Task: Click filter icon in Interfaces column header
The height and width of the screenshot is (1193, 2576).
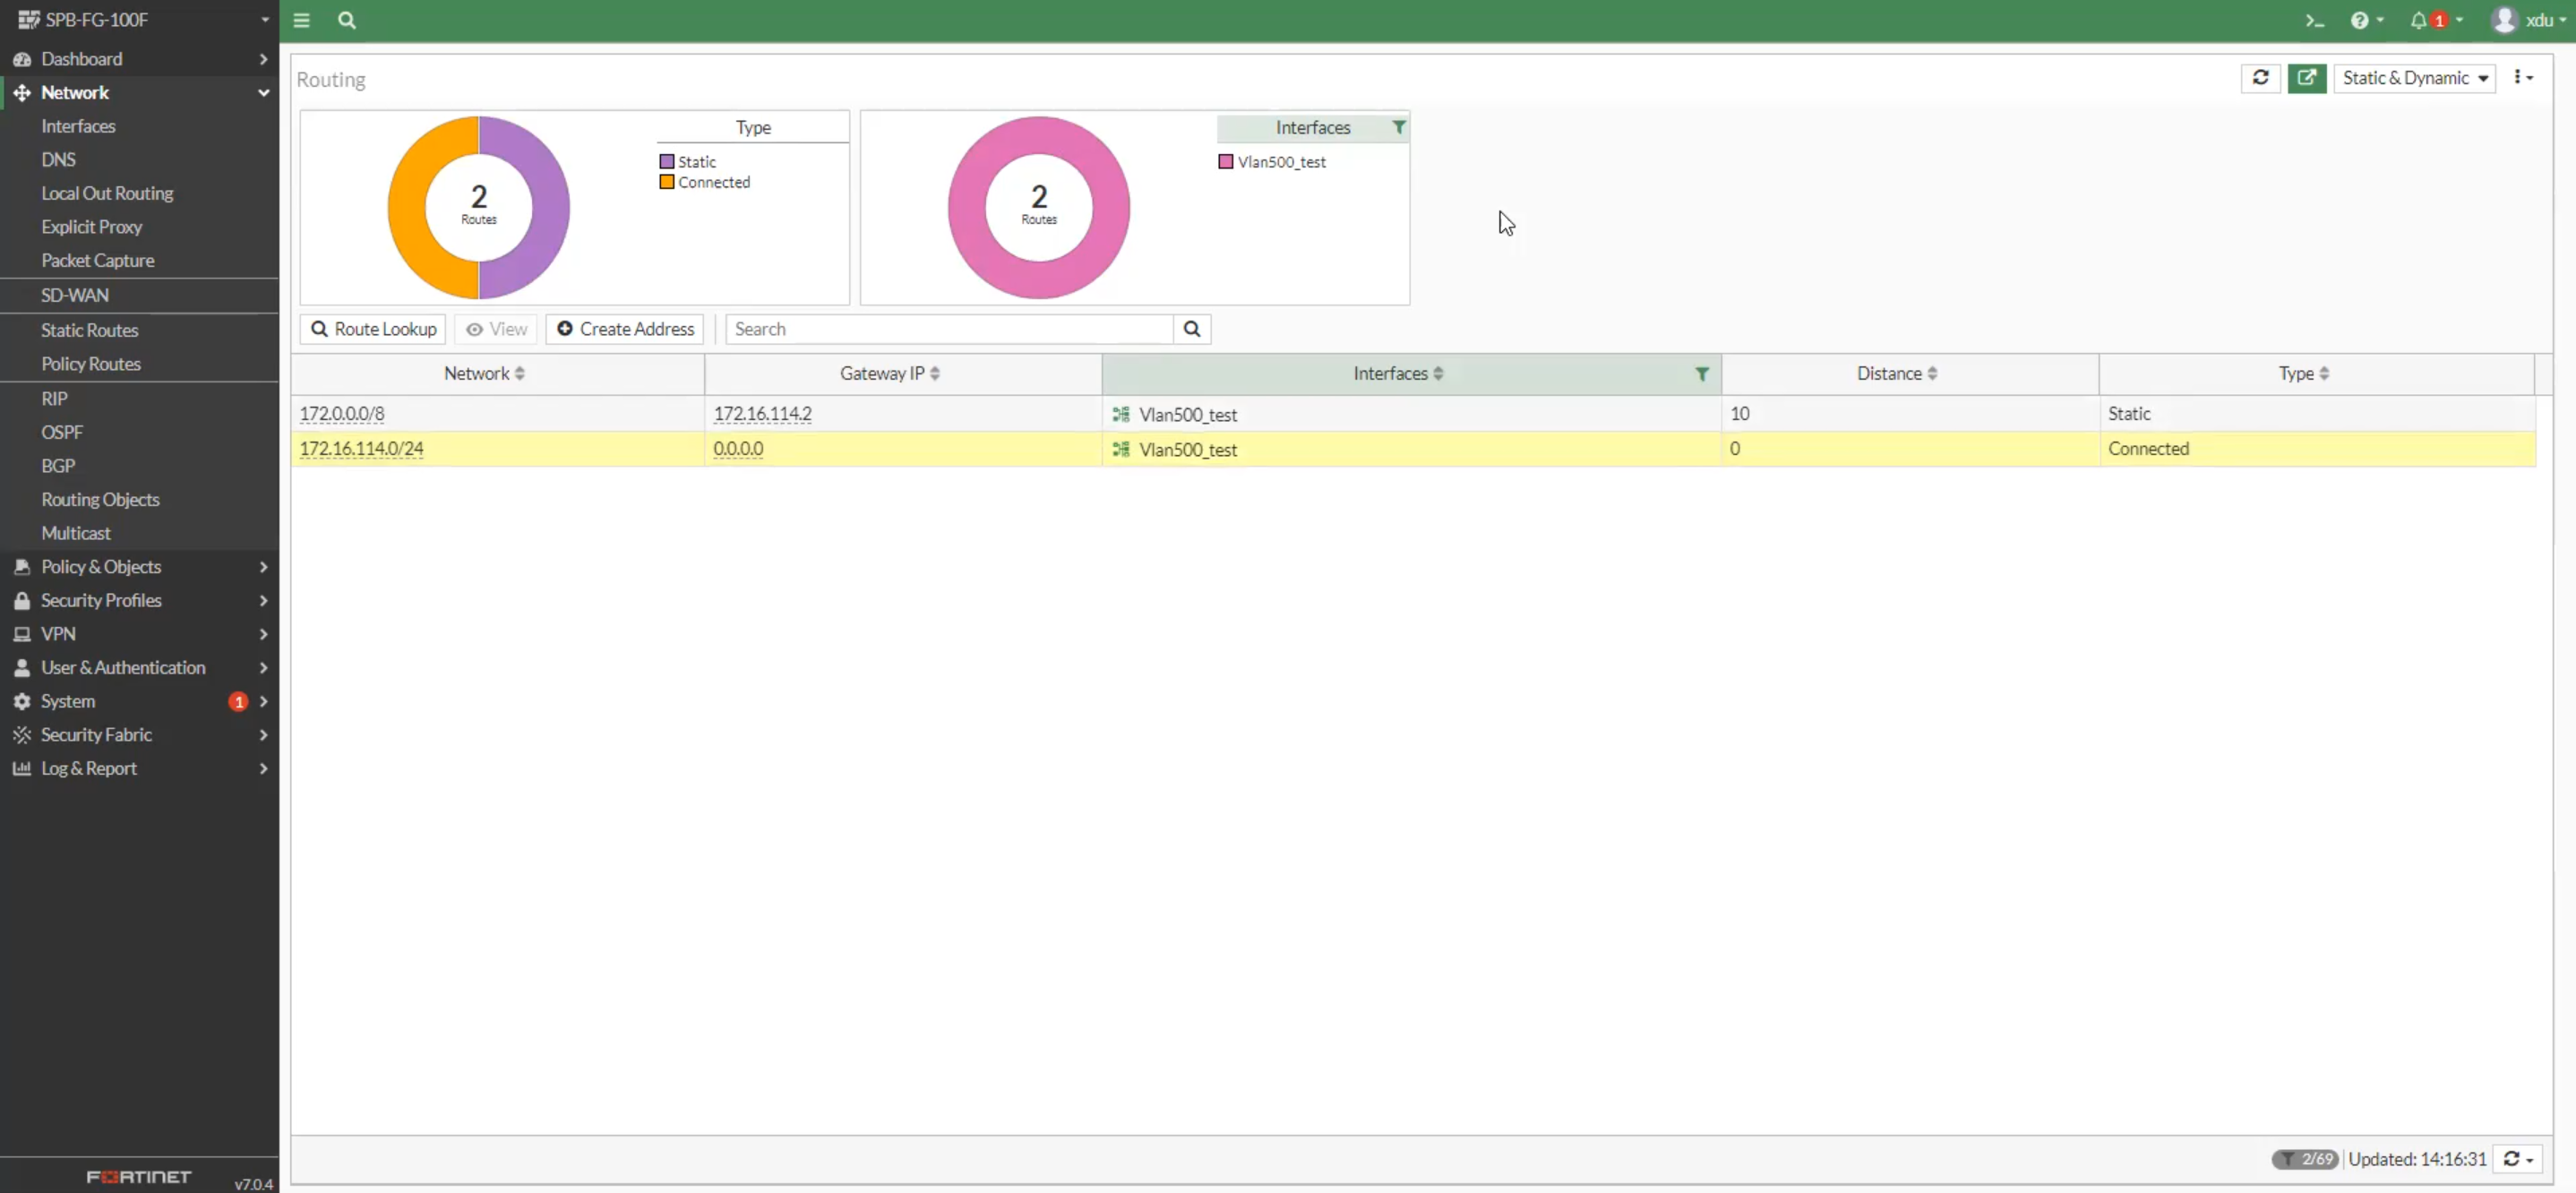Action: (x=1701, y=374)
